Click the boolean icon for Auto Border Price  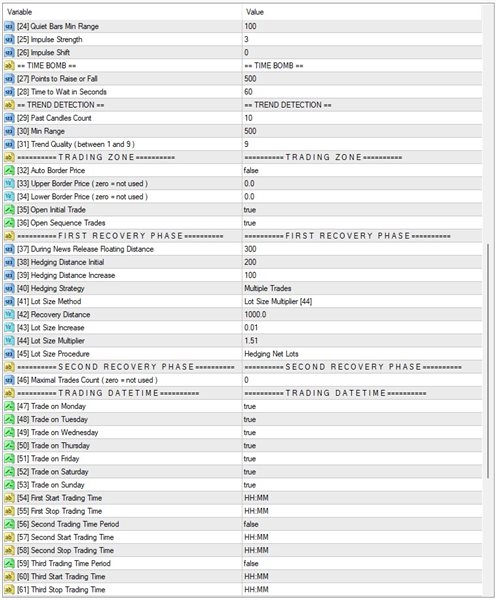tap(9, 170)
